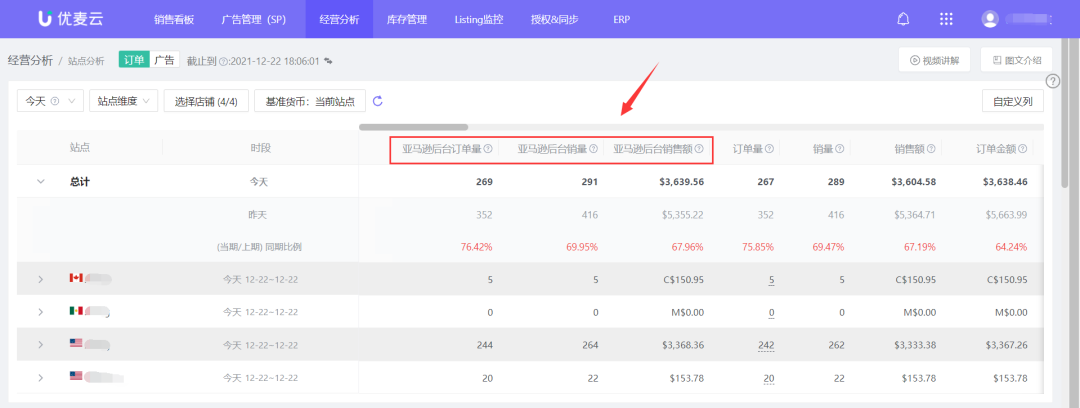Click the Mexico flag icon
Screen dimensions: 1080x408
click(76, 311)
